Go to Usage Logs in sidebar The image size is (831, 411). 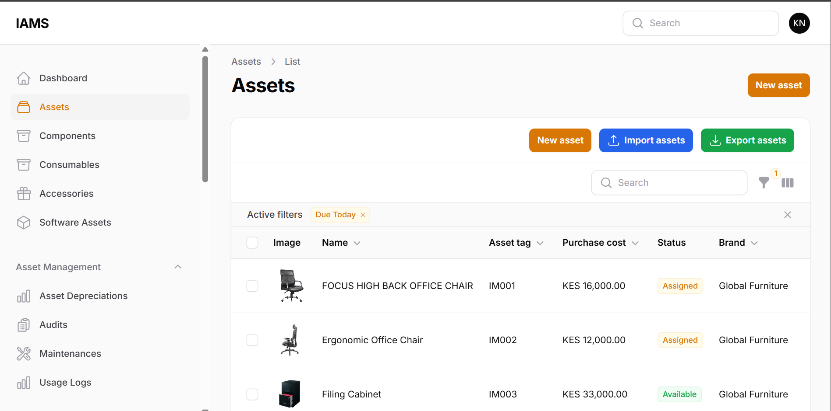(69, 383)
